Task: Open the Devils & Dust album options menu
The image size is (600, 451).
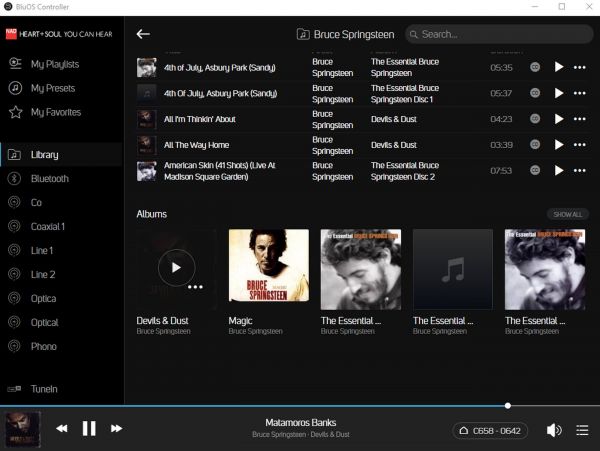Action: 195,287
